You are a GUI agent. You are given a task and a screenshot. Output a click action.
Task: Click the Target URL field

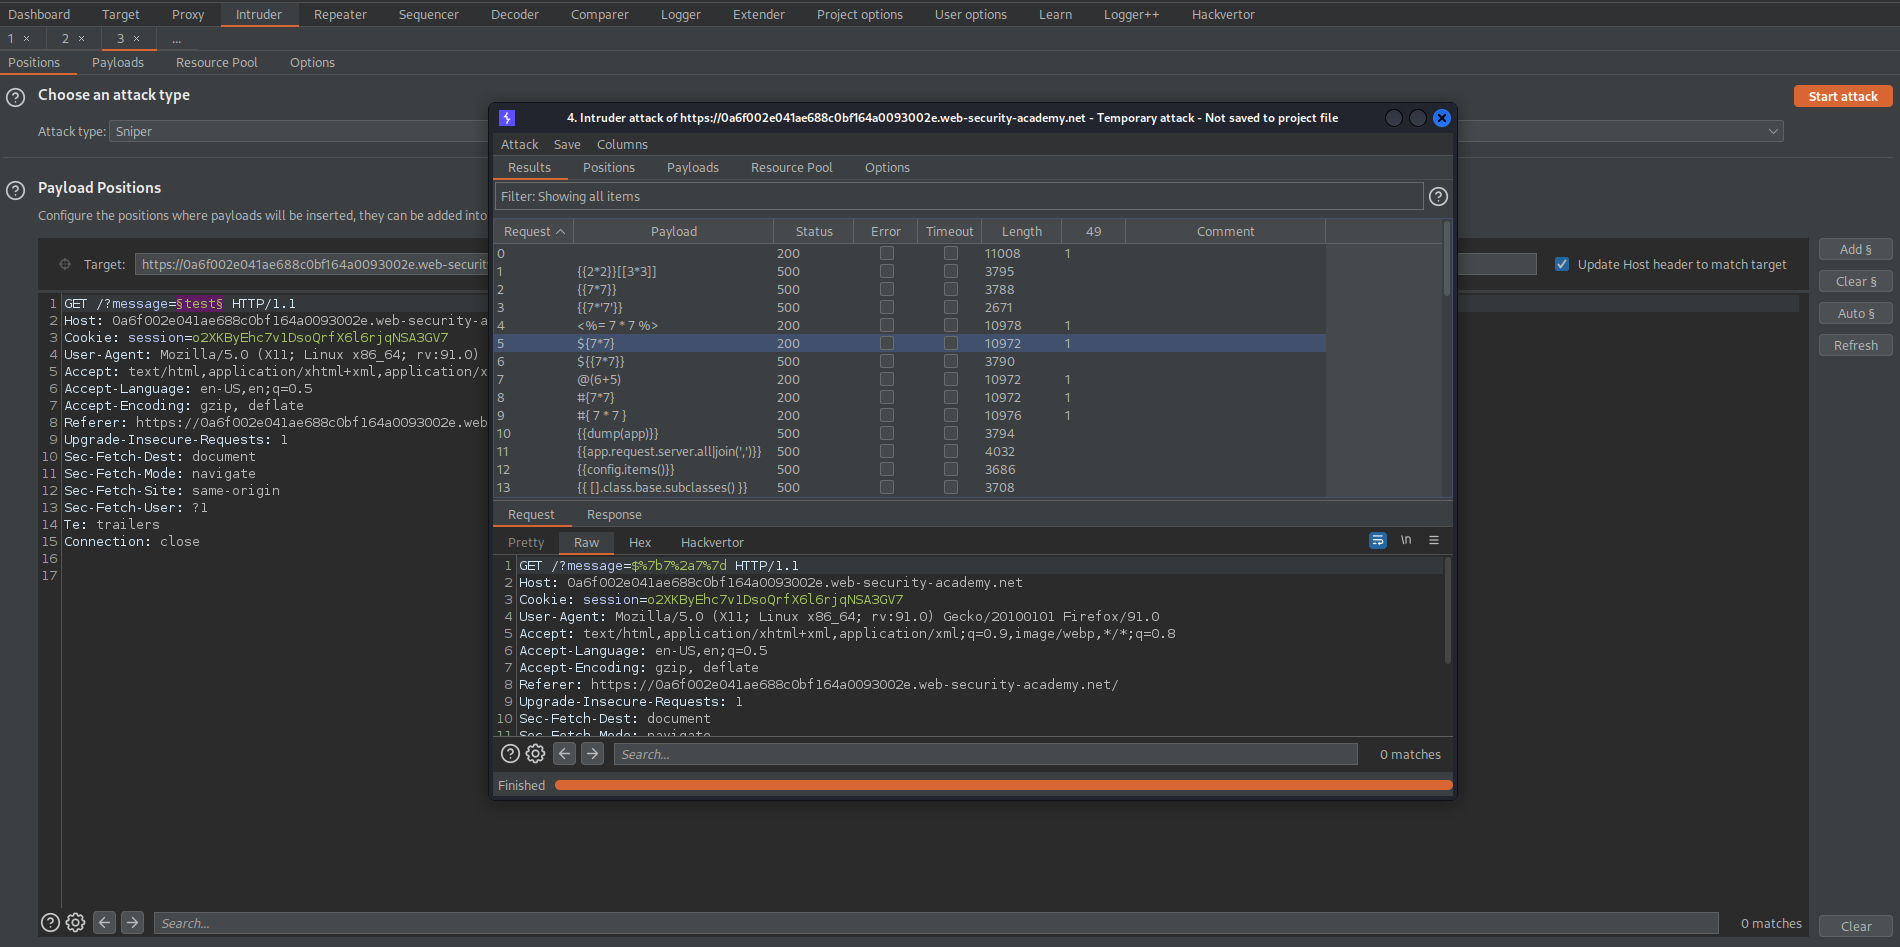tap(835, 265)
